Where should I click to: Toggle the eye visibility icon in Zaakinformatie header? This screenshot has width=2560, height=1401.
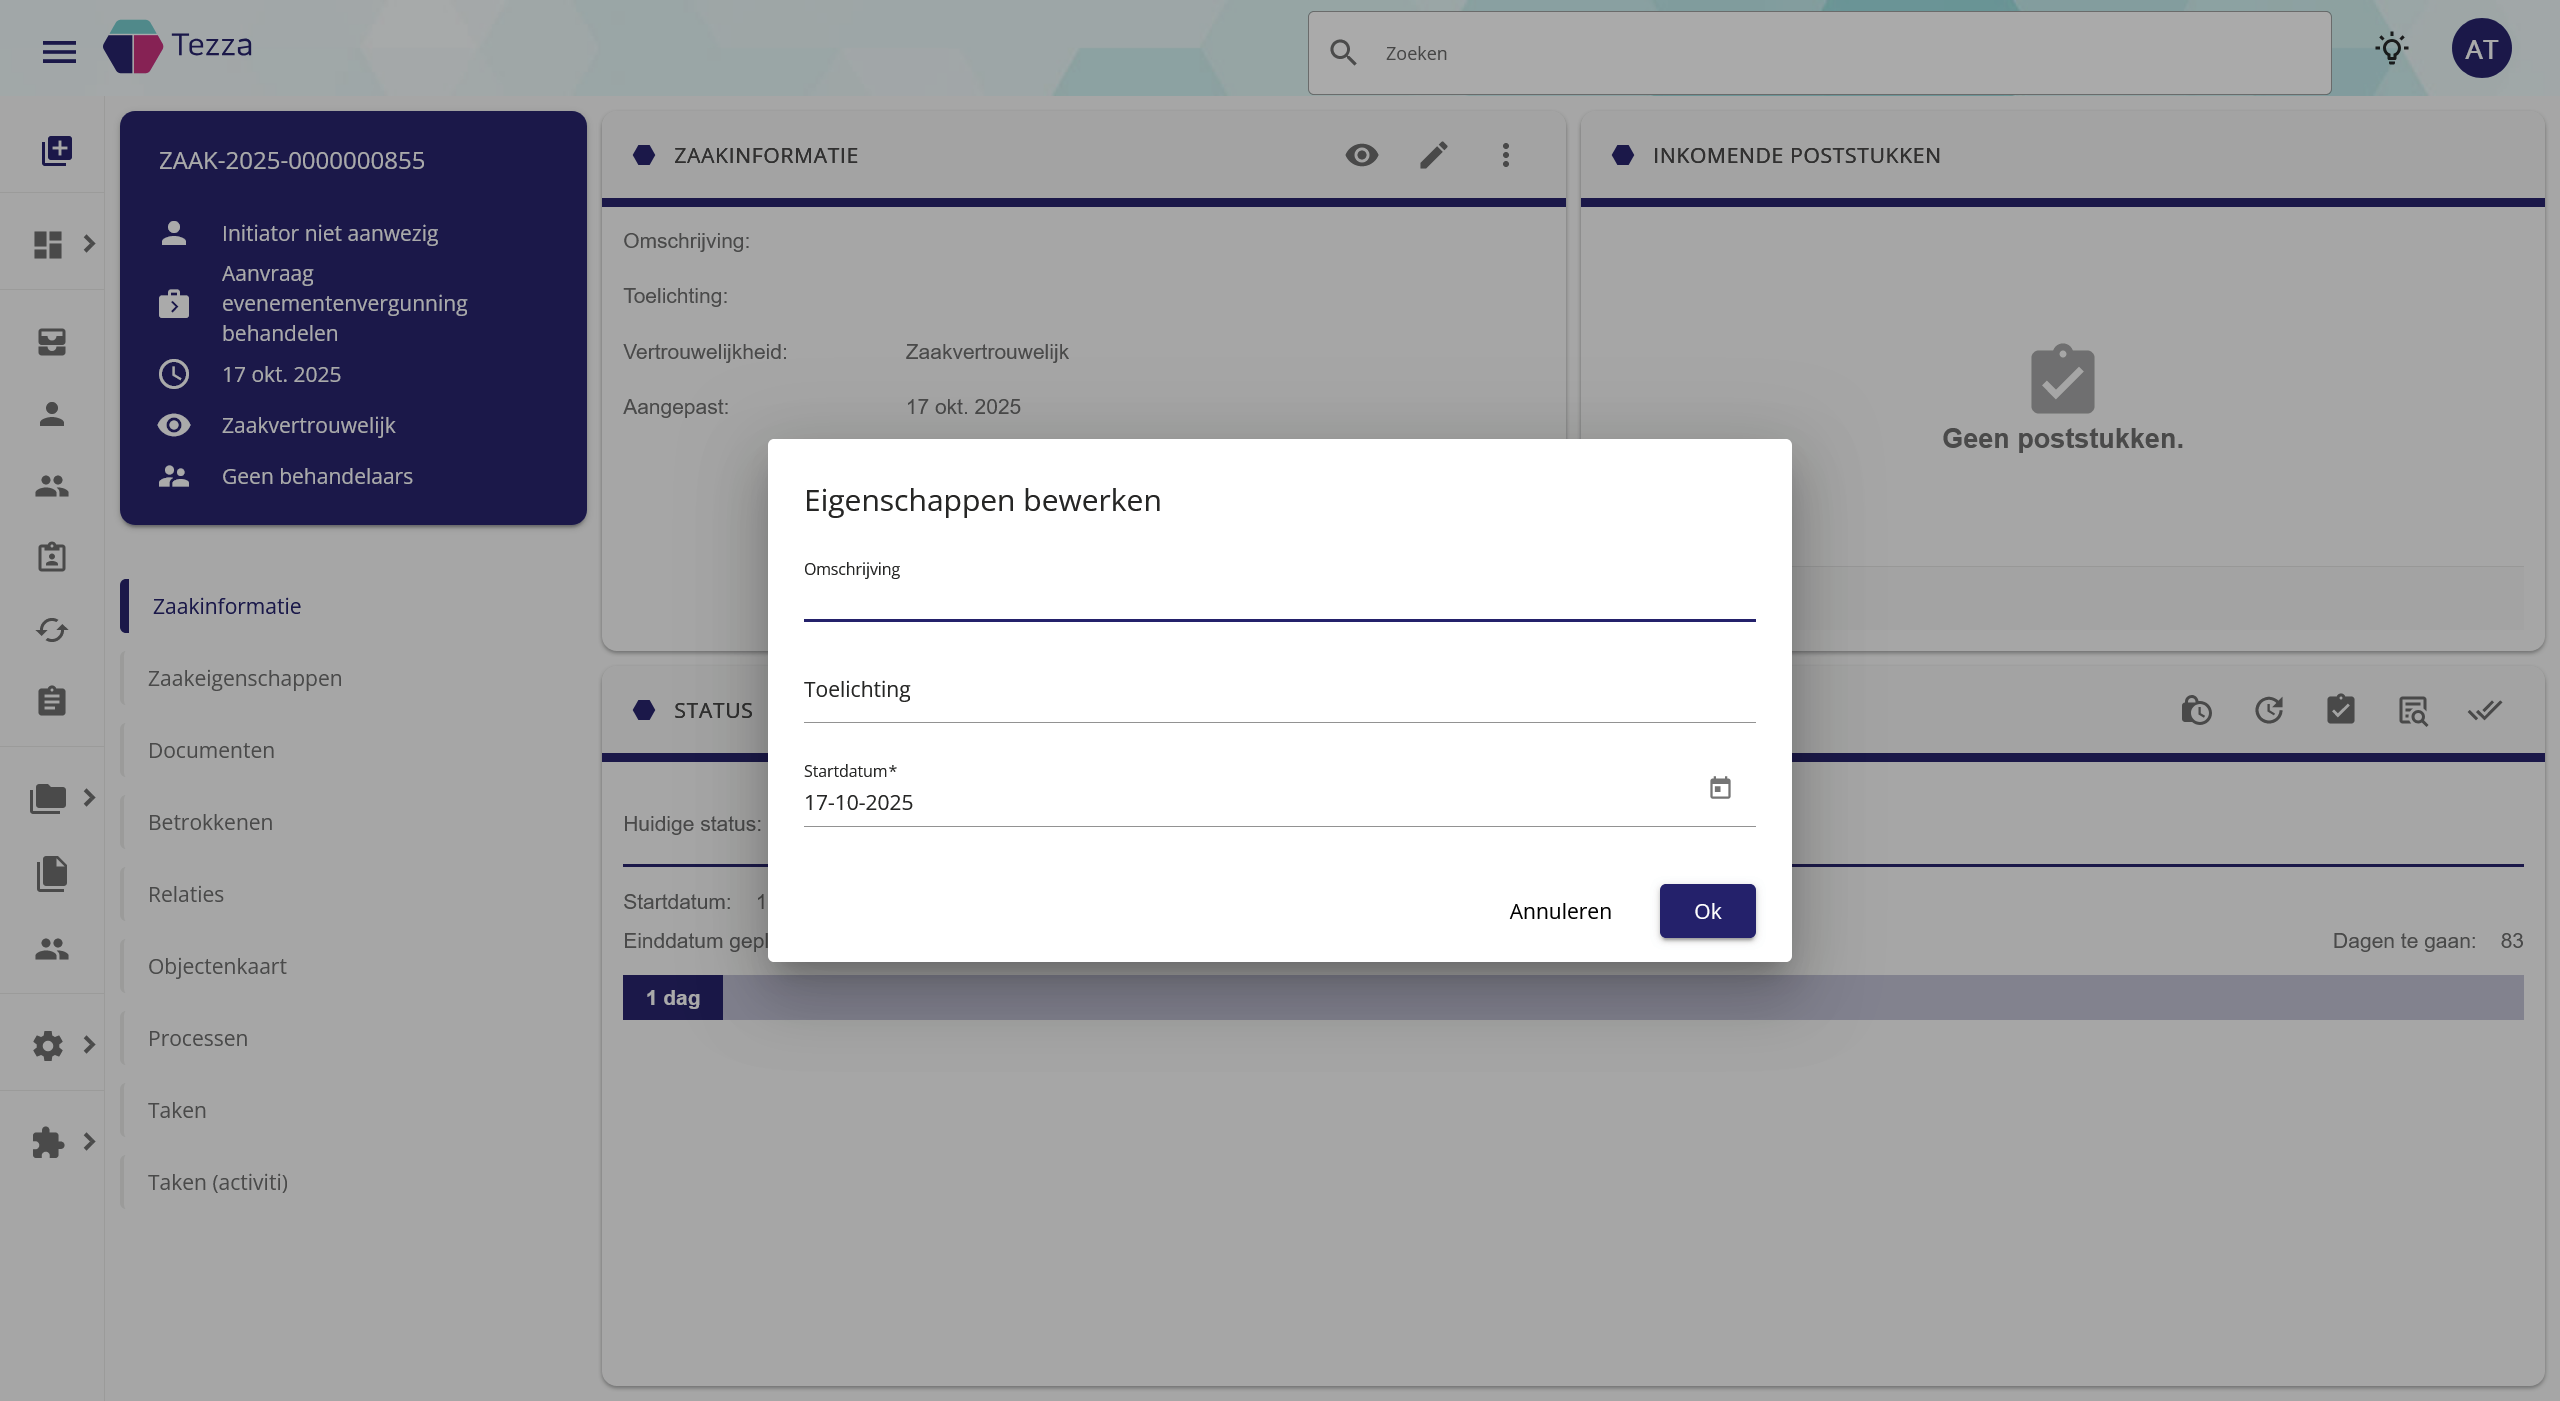coord(1361,155)
